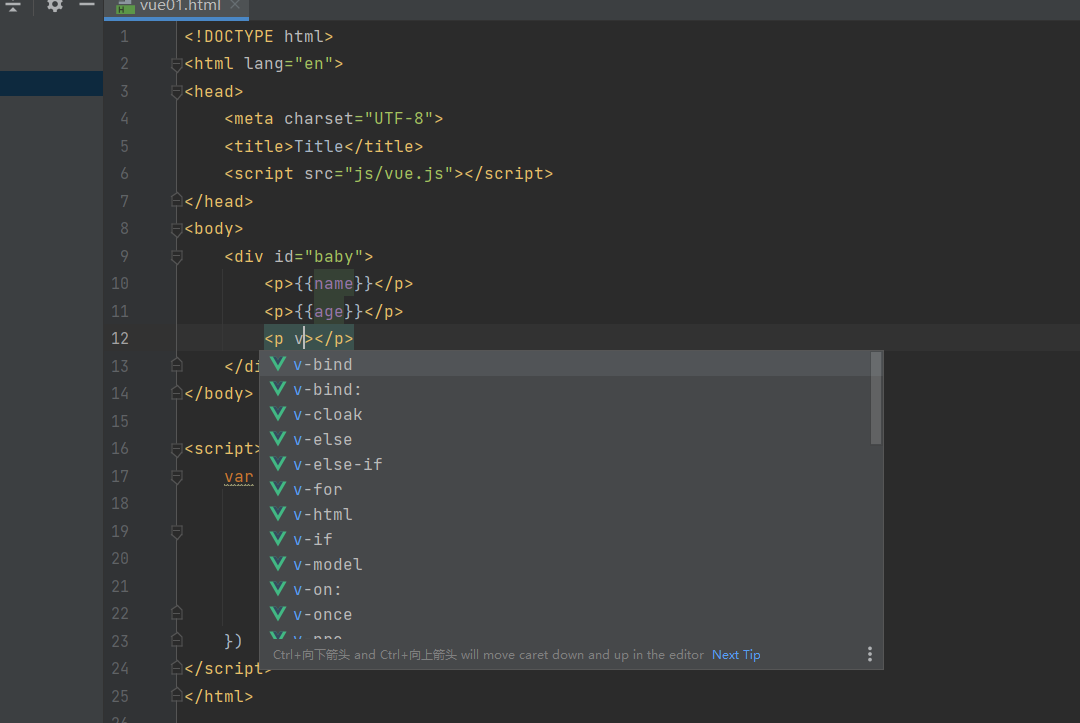Screen dimensions: 1080x723
Task: Click the lang="en" attribute on line 2
Action: click(289, 64)
